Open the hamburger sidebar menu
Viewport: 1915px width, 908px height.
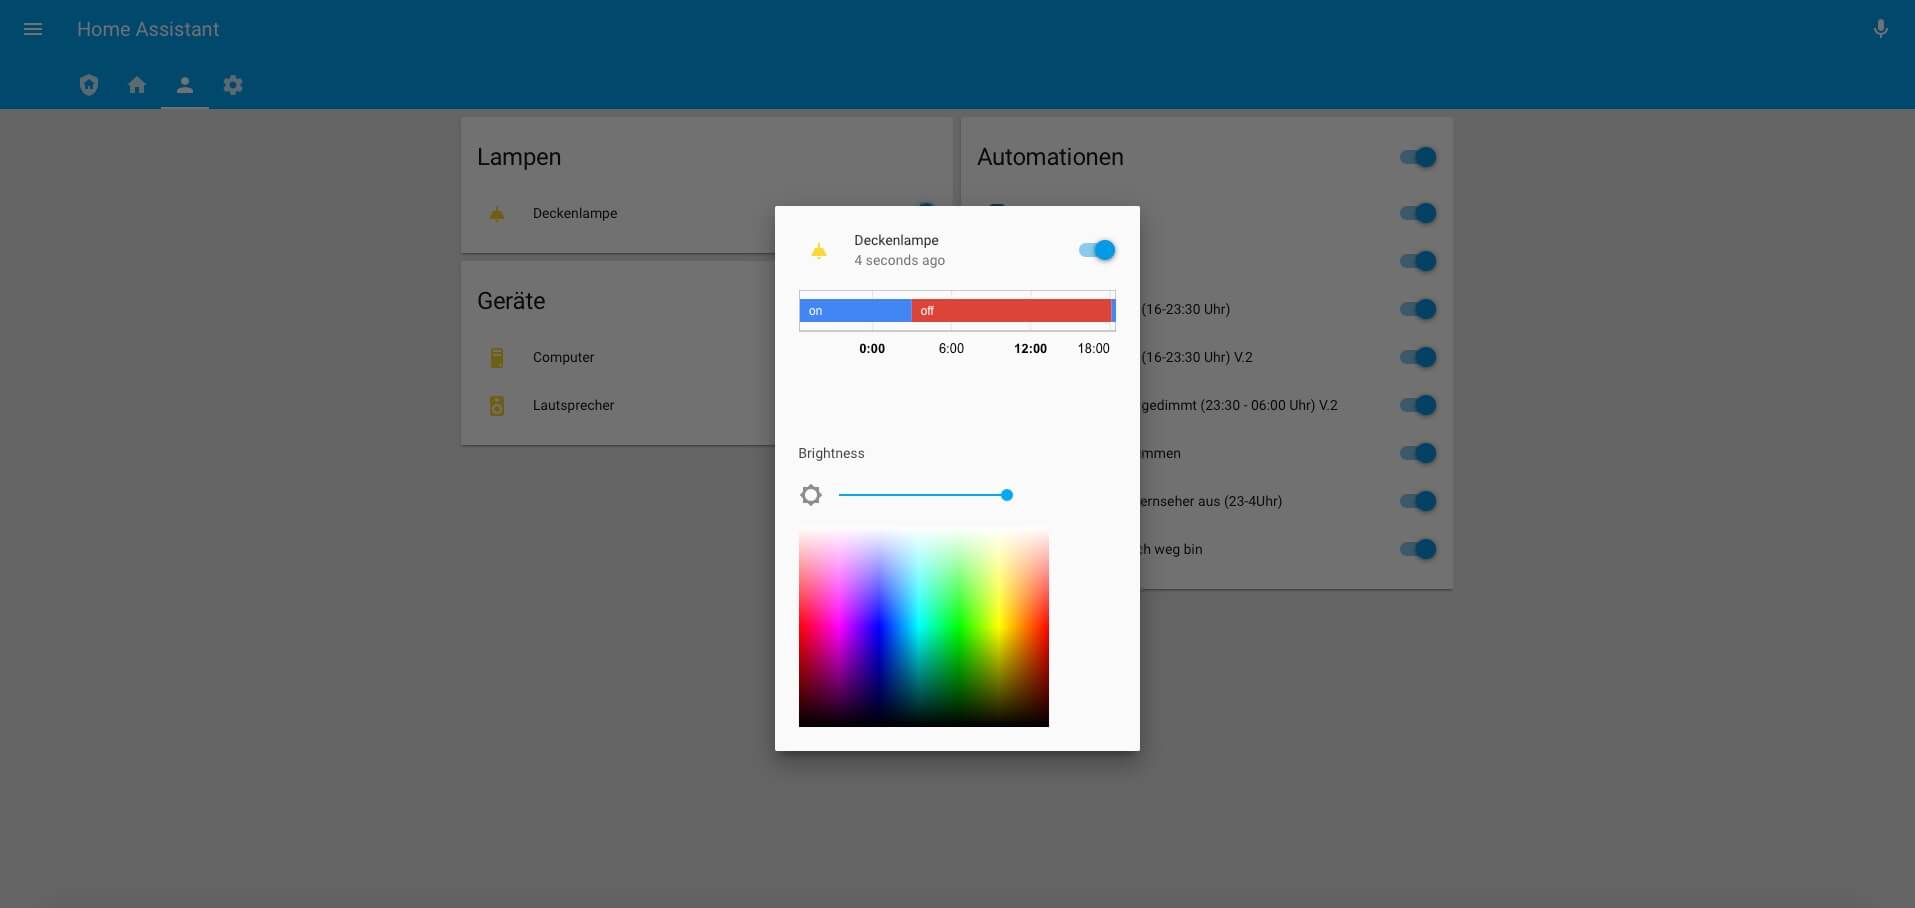coord(33,29)
